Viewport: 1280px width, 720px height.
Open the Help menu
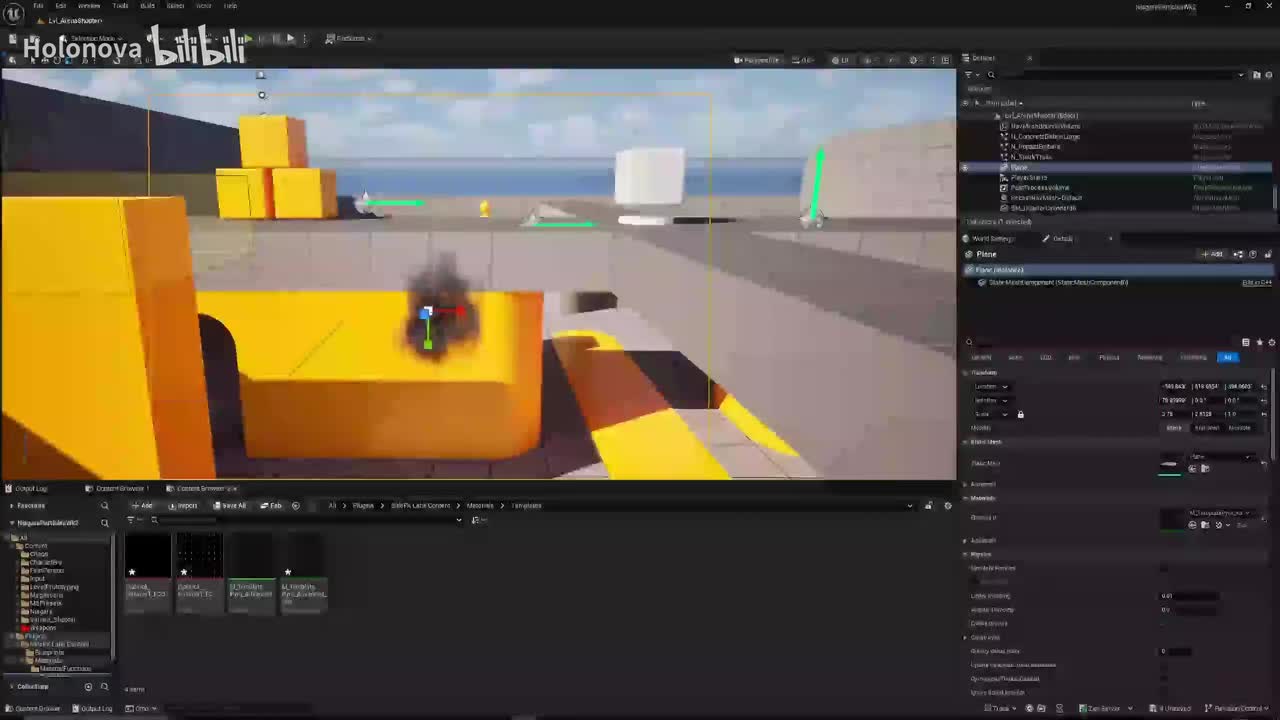point(230,6)
